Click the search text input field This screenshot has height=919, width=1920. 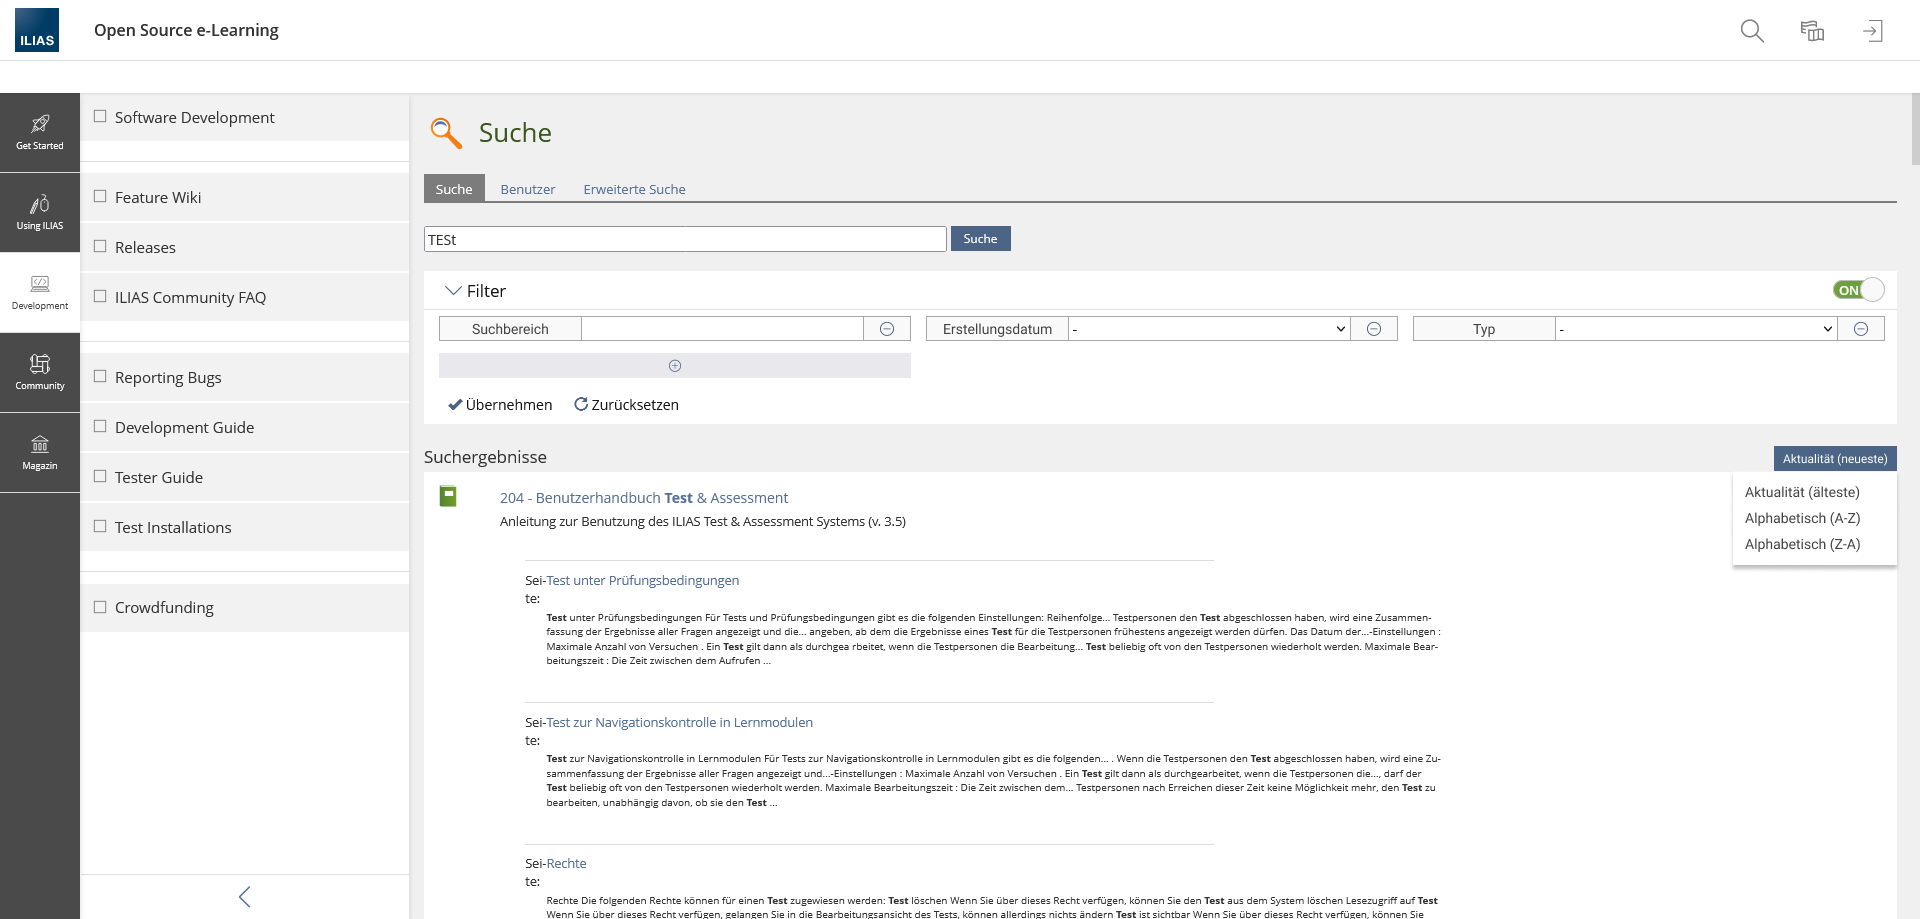point(685,239)
